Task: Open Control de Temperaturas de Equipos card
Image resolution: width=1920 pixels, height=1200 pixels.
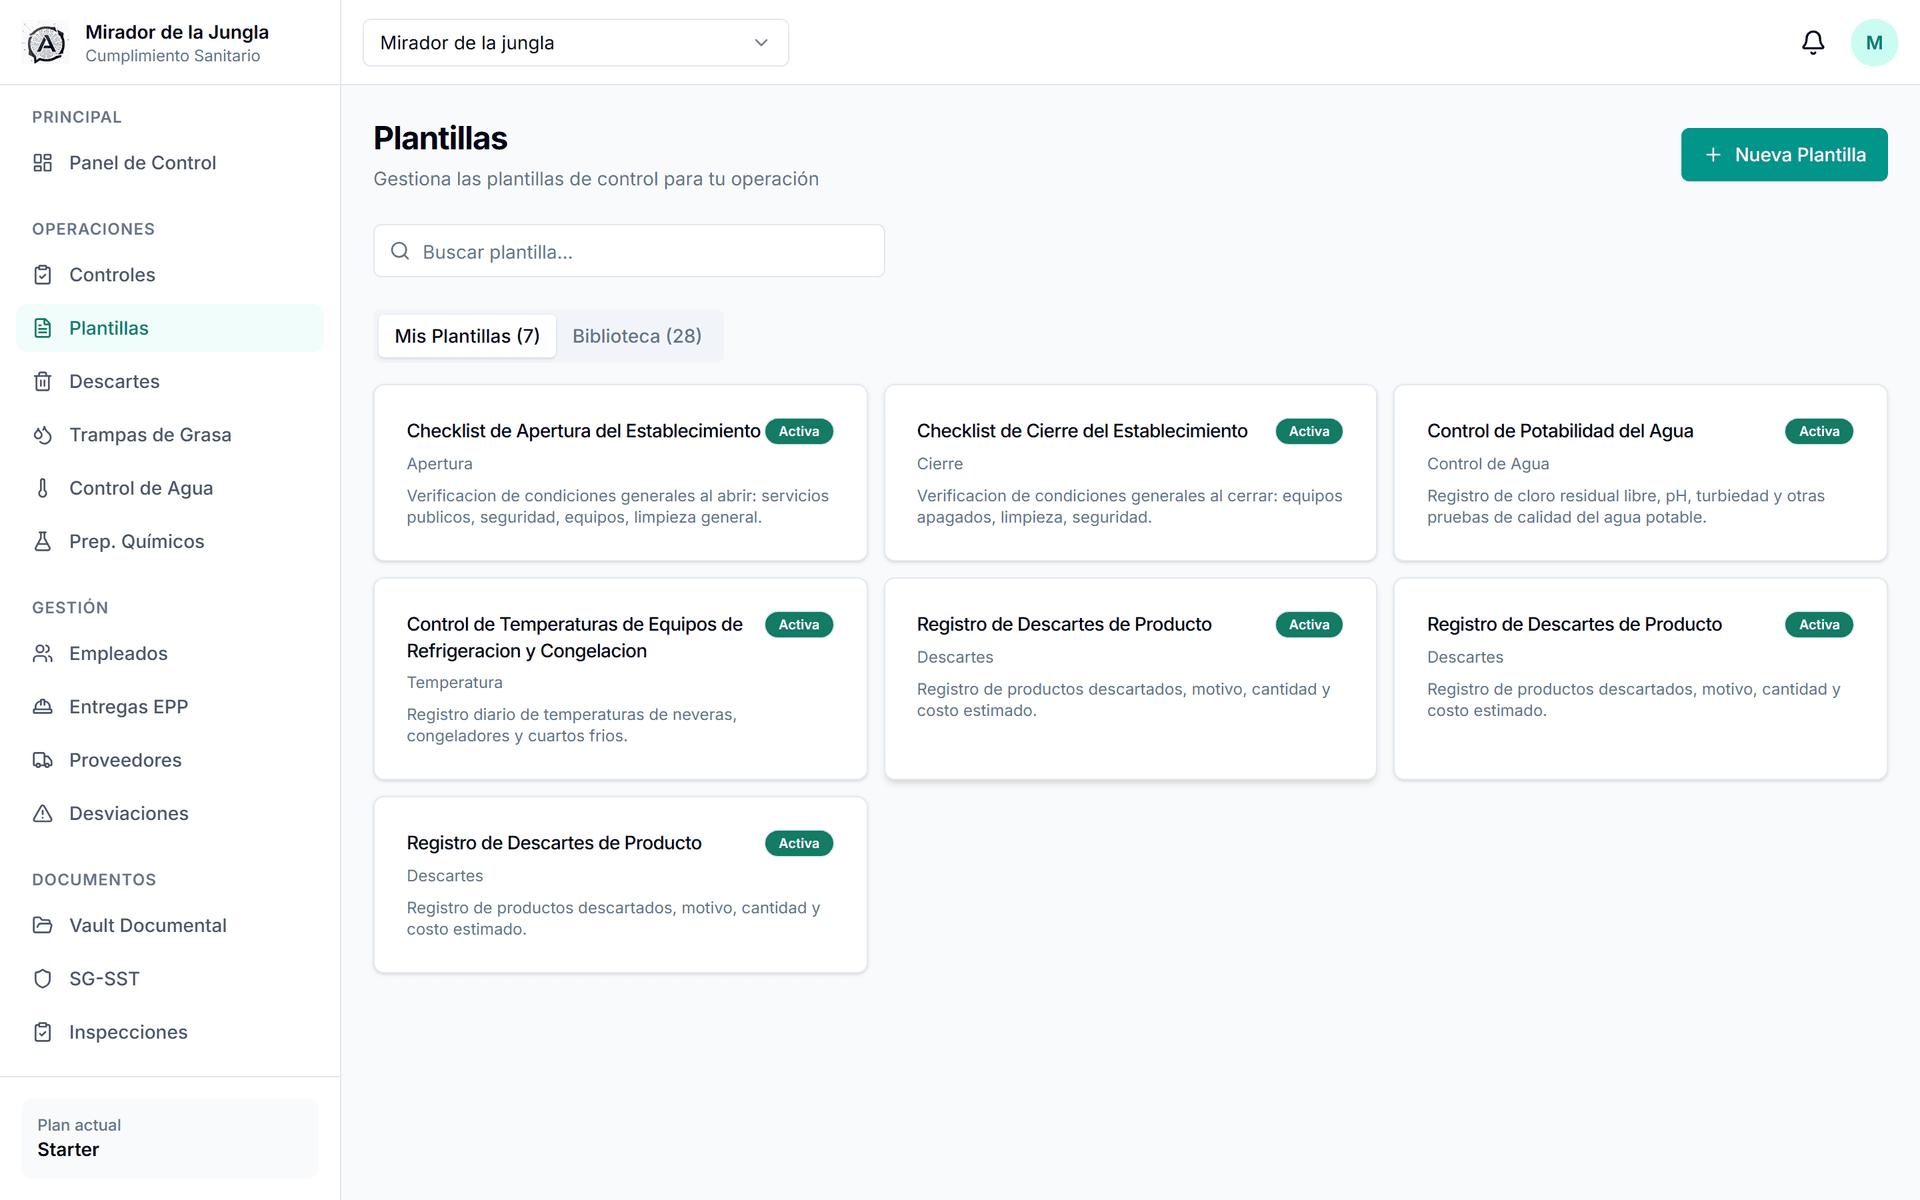Action: [620, 679]
